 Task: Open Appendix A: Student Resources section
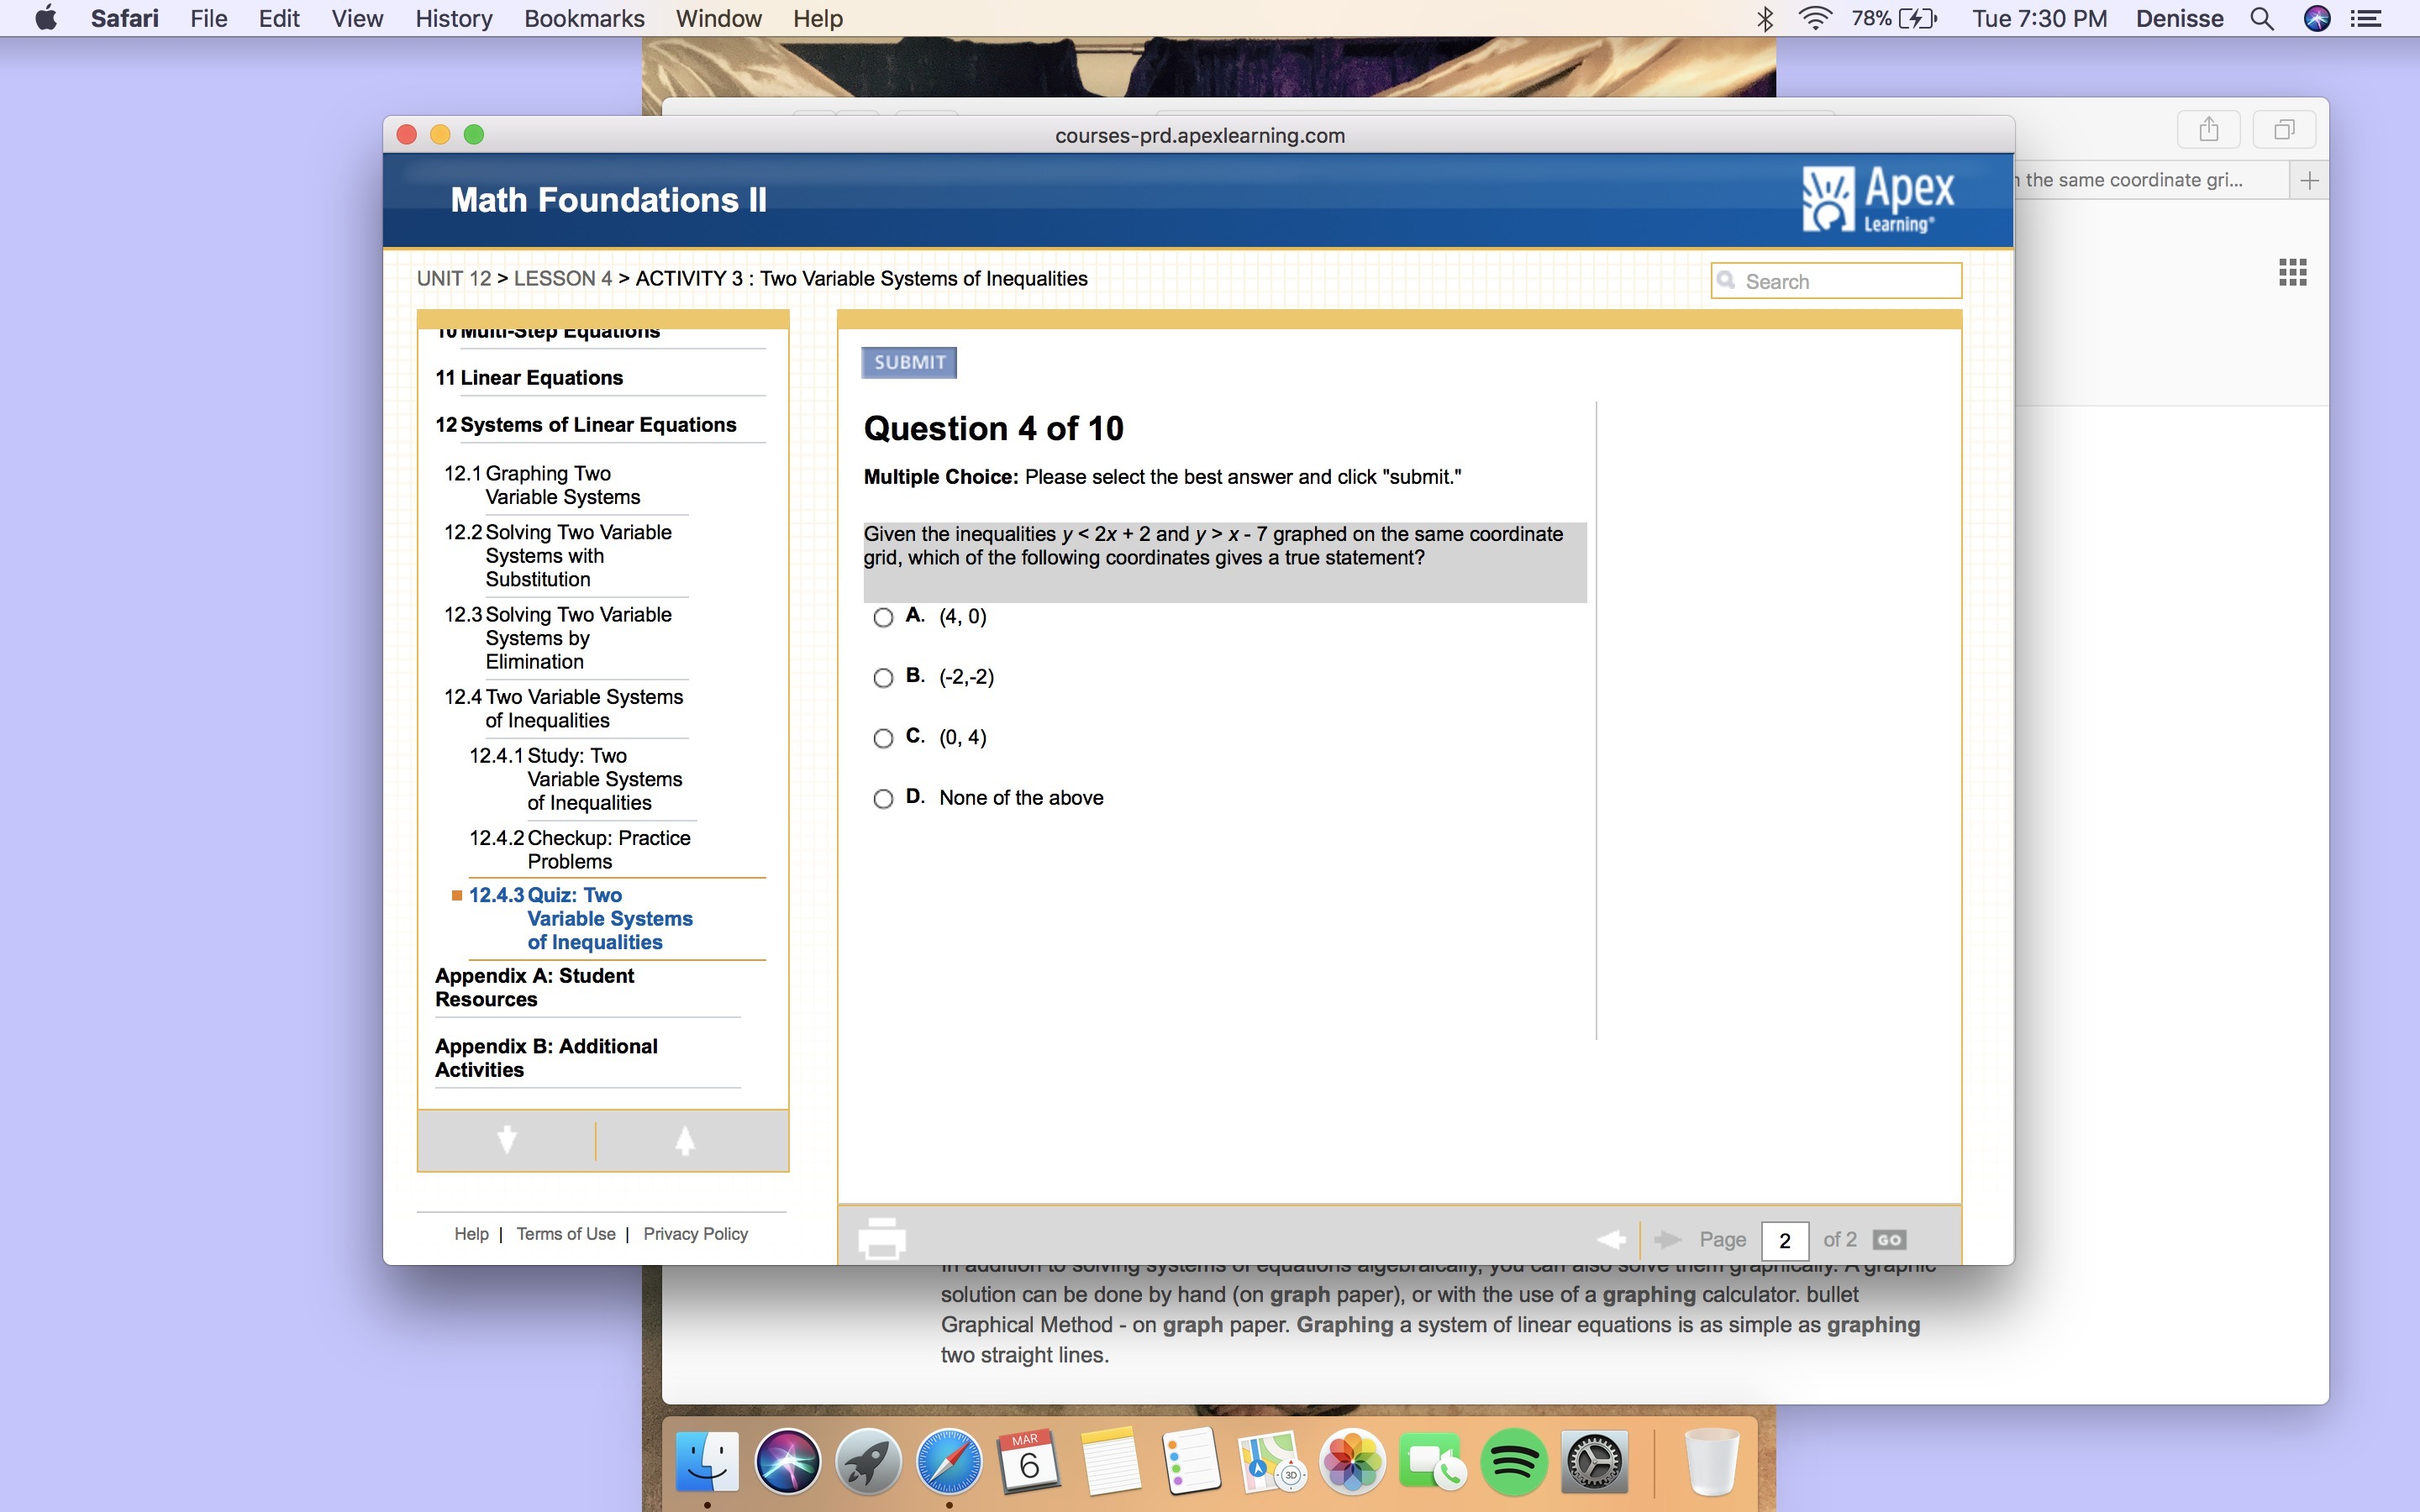click(534, 987)
